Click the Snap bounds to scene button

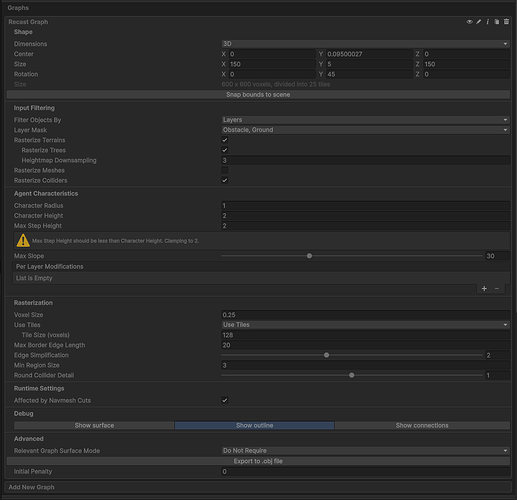pyautogui.click(x=258, y=95)
